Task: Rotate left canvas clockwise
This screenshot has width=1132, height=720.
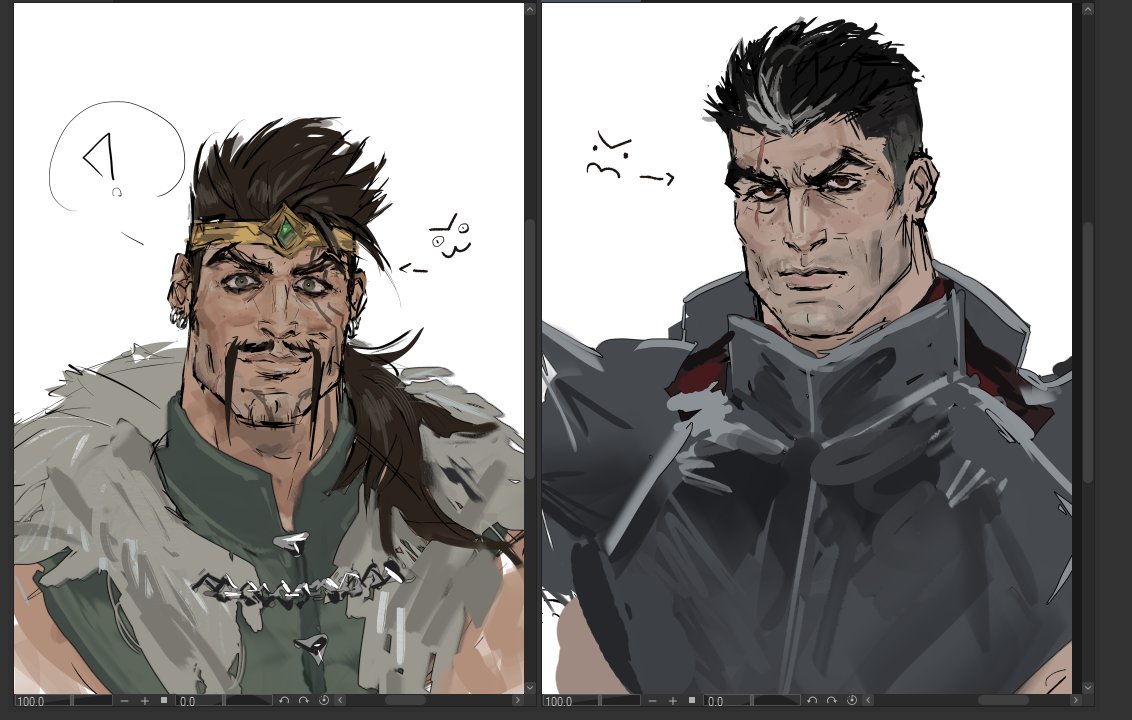Action: click(x=303, y=701)
